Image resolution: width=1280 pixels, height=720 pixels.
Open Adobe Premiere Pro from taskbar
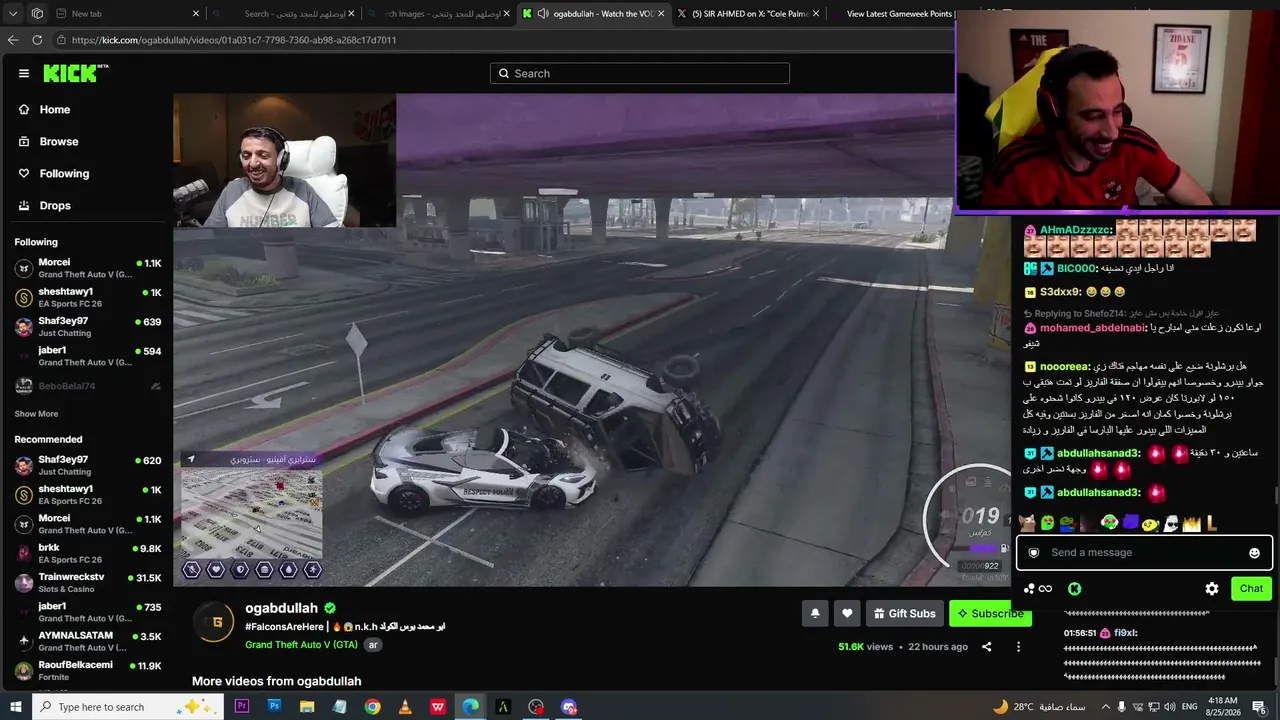[x=242, y=707]
